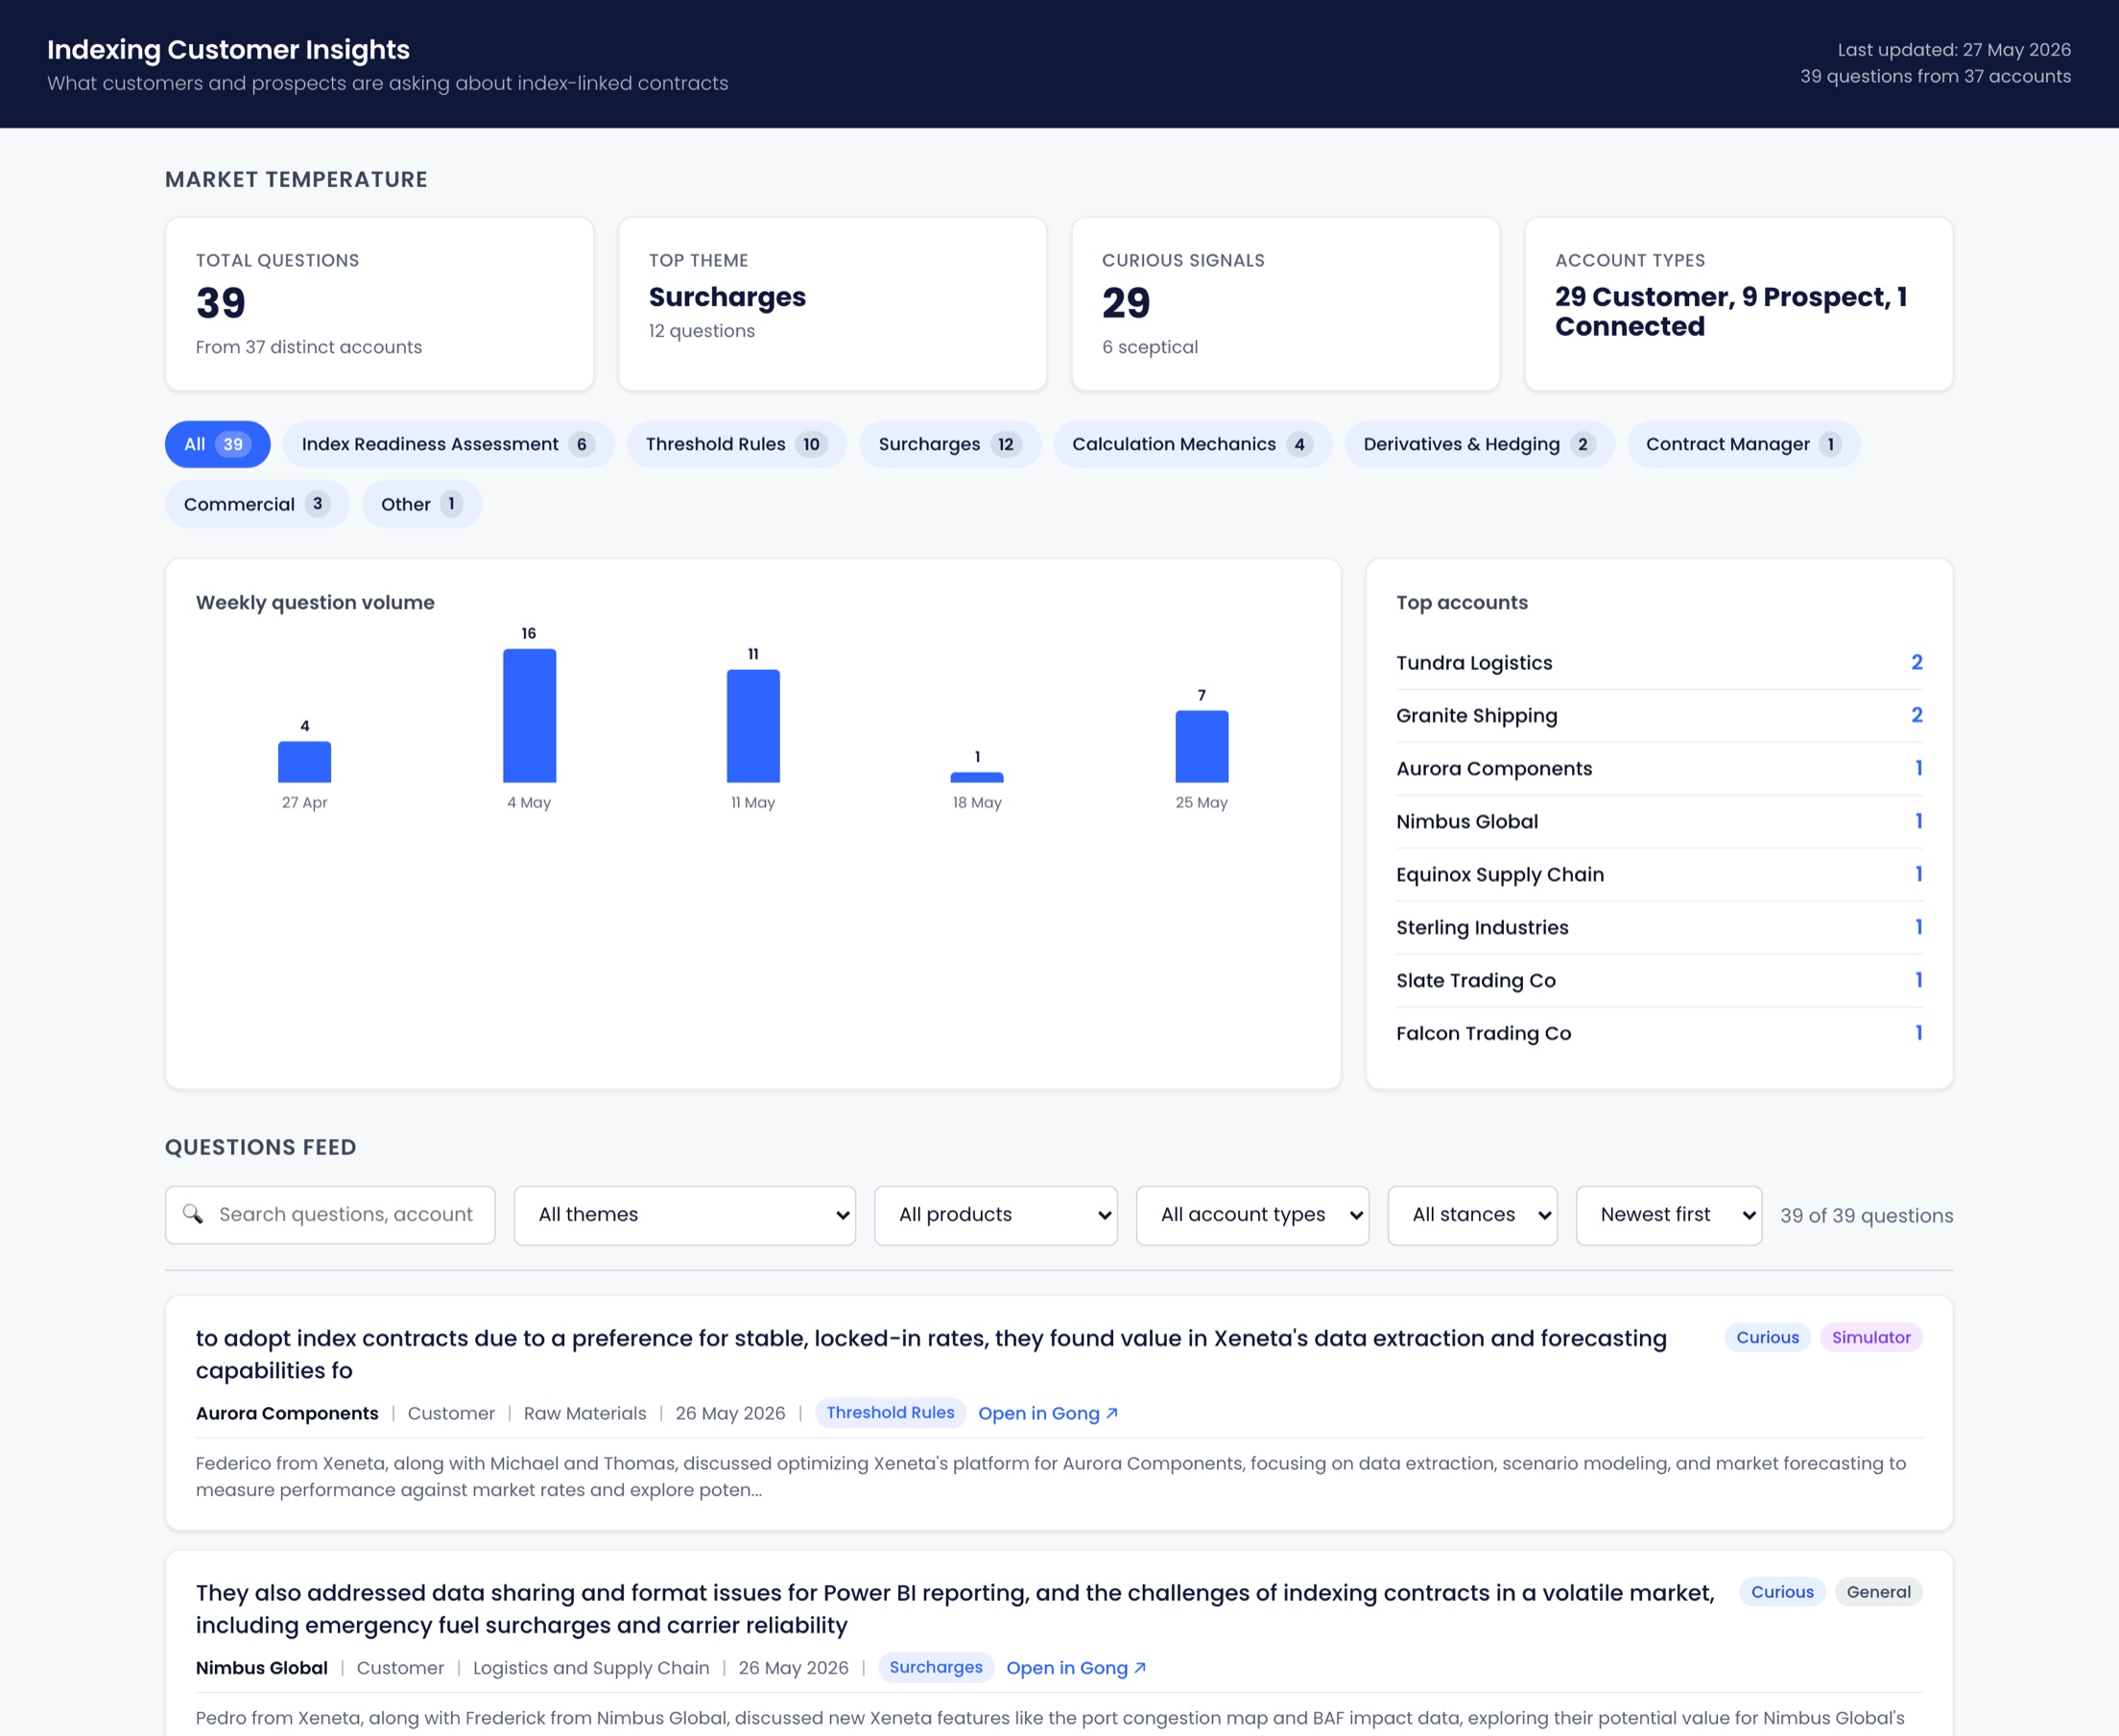
Task: Click Curious badge on Aurora Components card
Action: click(1767, 1338)
